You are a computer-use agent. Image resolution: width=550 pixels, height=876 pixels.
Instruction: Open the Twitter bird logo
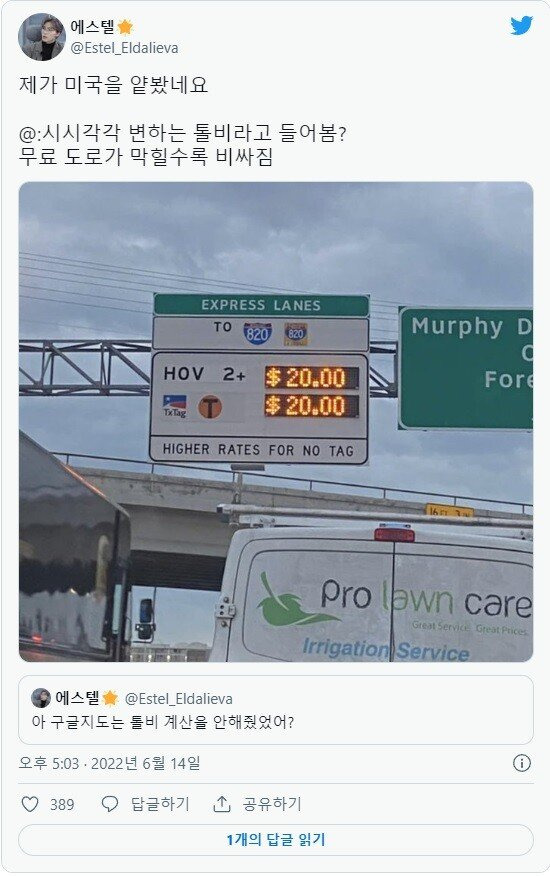521,26
